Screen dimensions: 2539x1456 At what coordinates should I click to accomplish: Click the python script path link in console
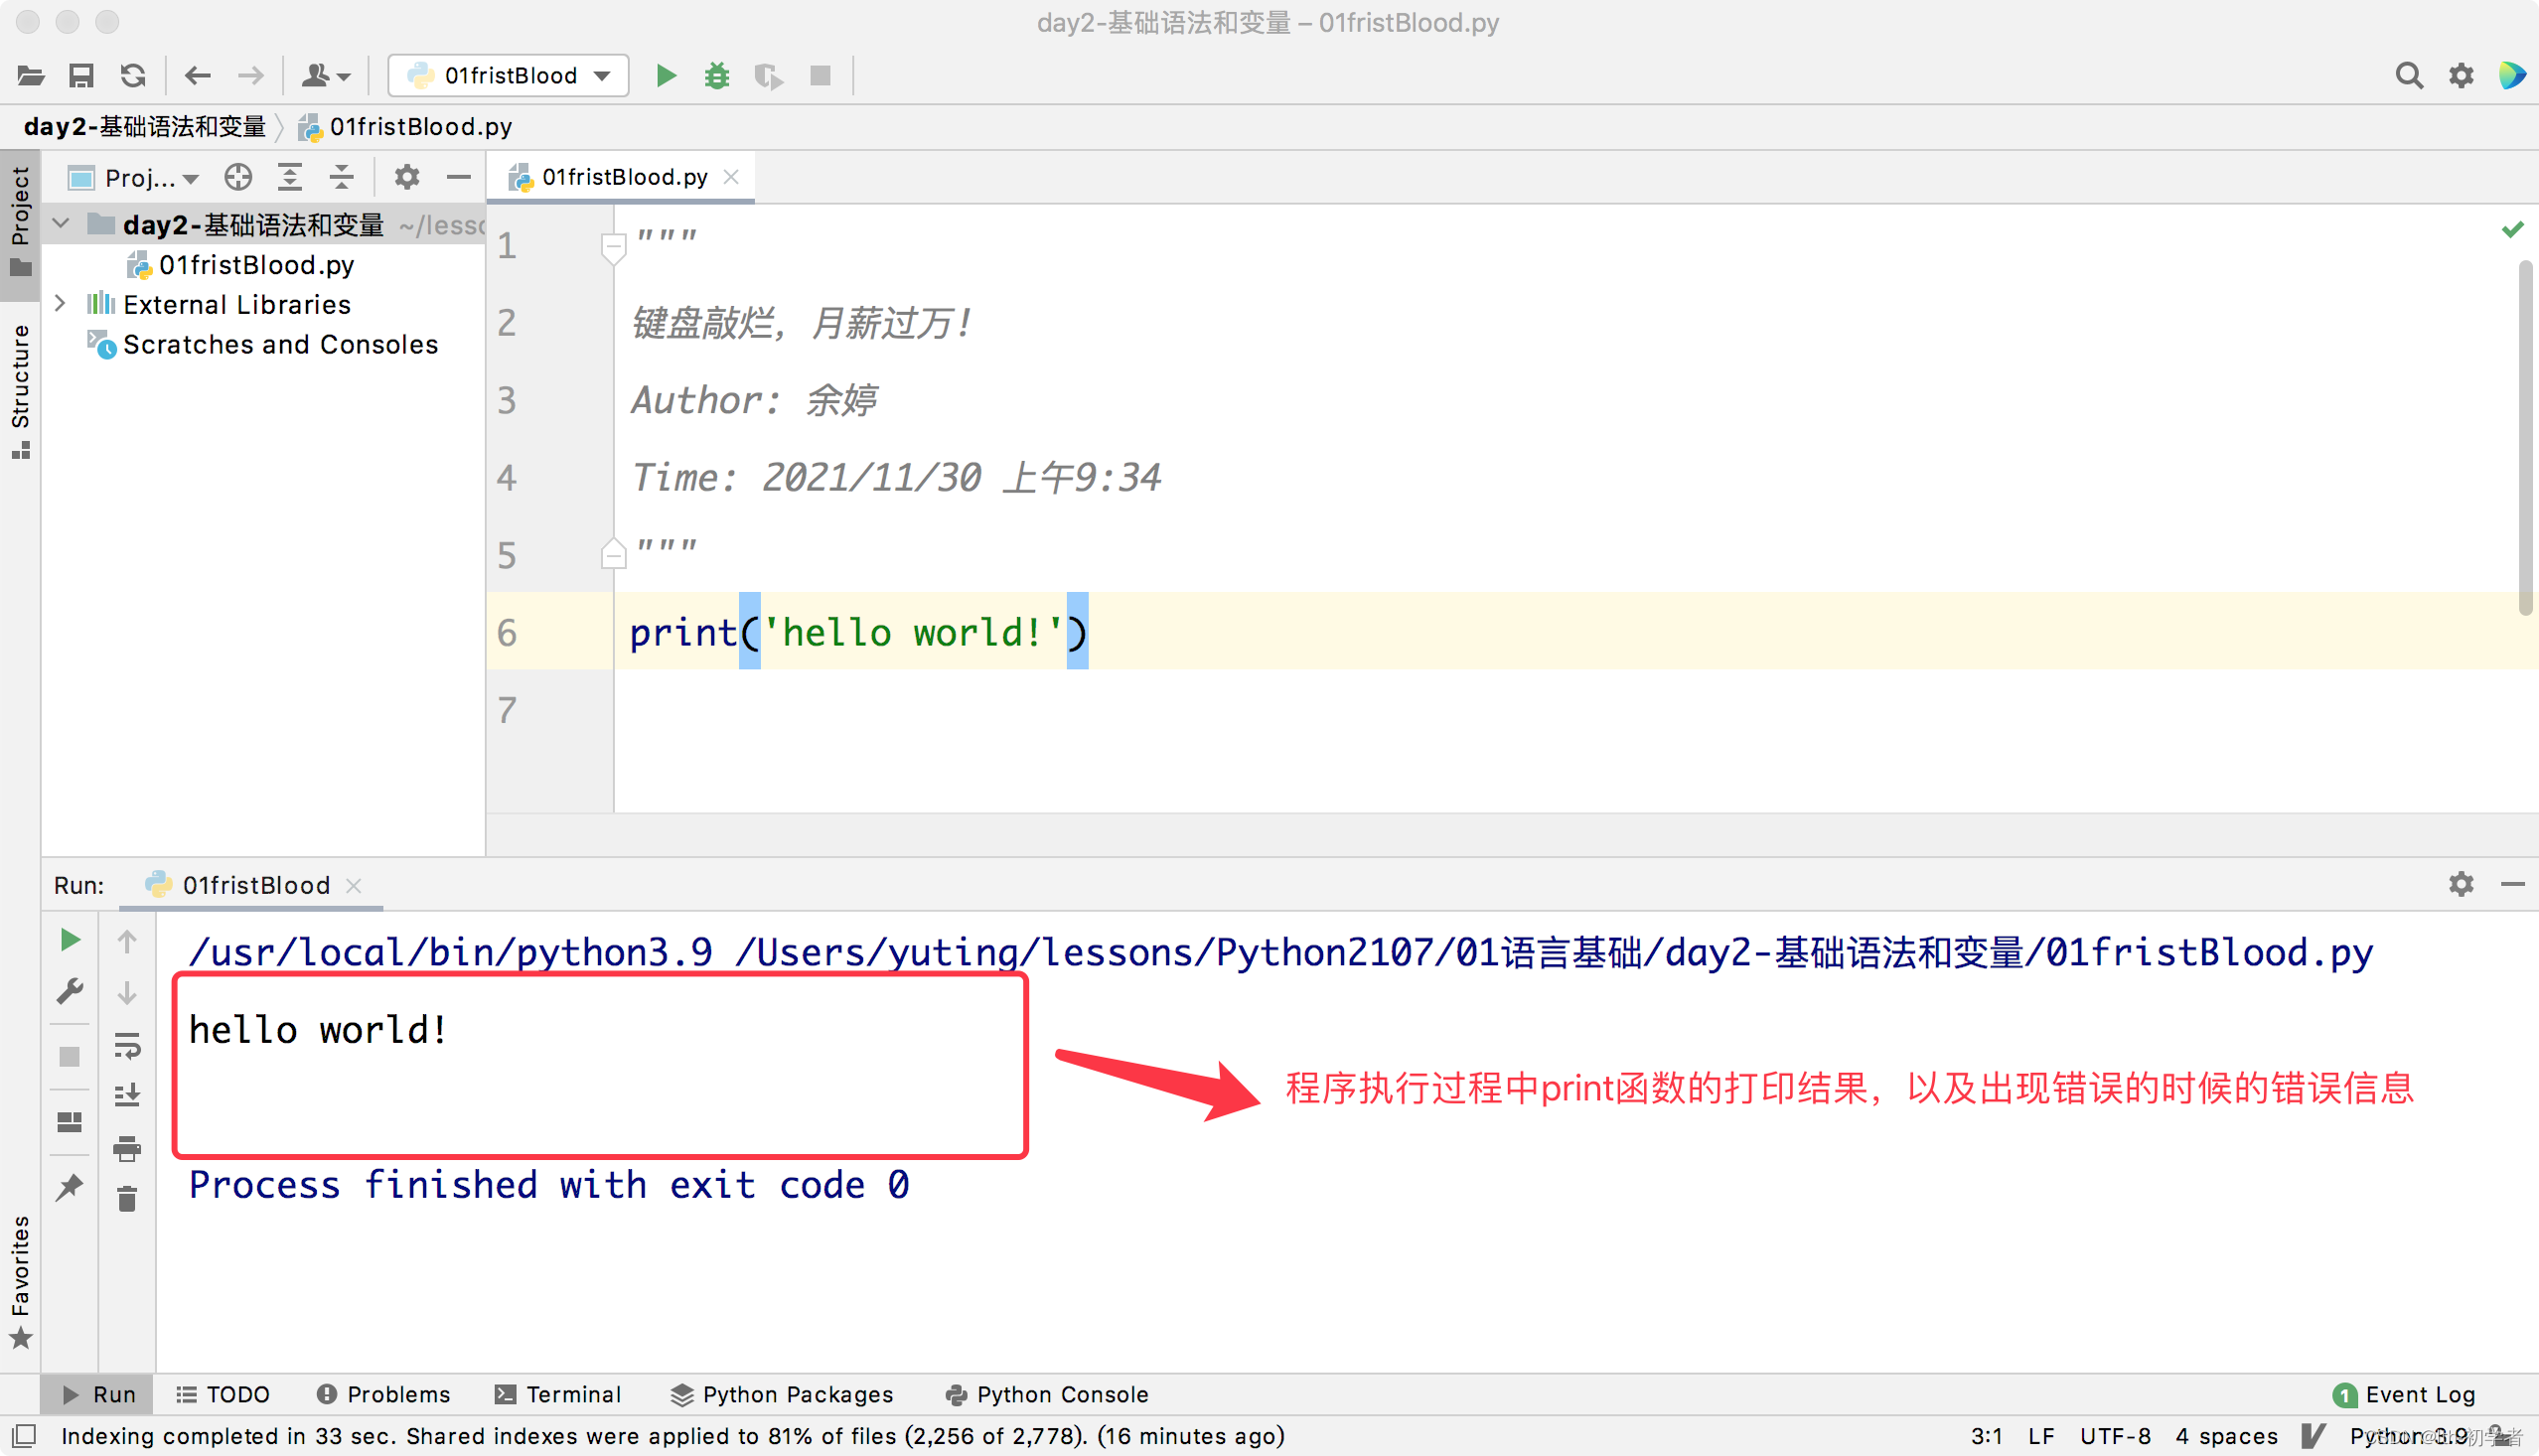click(x=1554, y=952)
